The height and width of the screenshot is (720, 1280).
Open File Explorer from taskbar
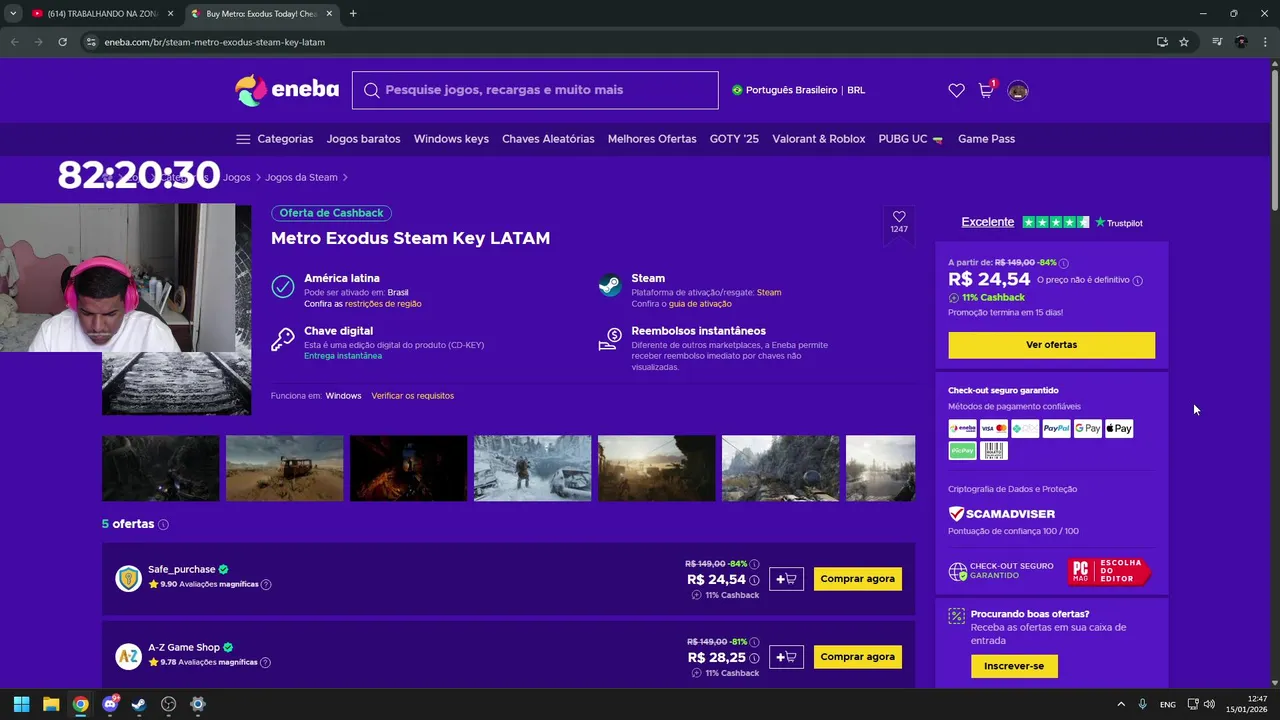(51, 704)
